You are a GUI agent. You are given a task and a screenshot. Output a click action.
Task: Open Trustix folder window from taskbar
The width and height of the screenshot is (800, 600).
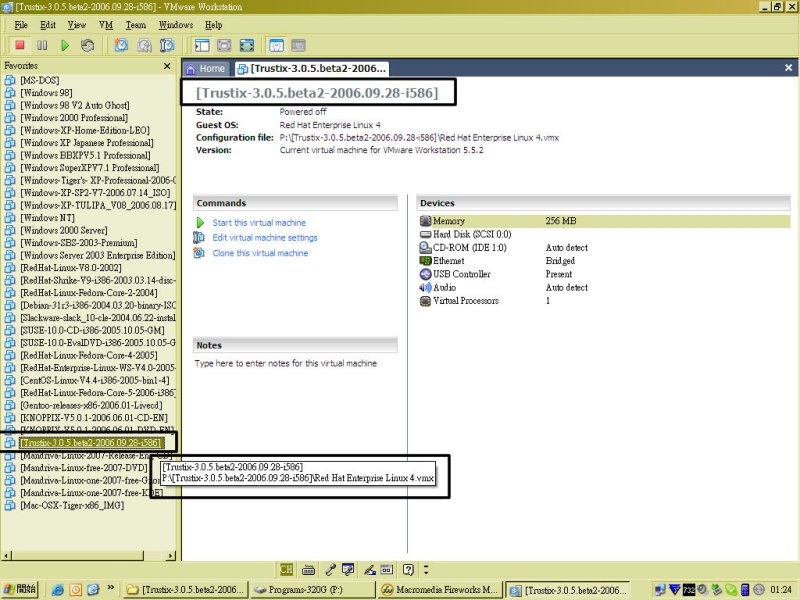pos(185,590)
